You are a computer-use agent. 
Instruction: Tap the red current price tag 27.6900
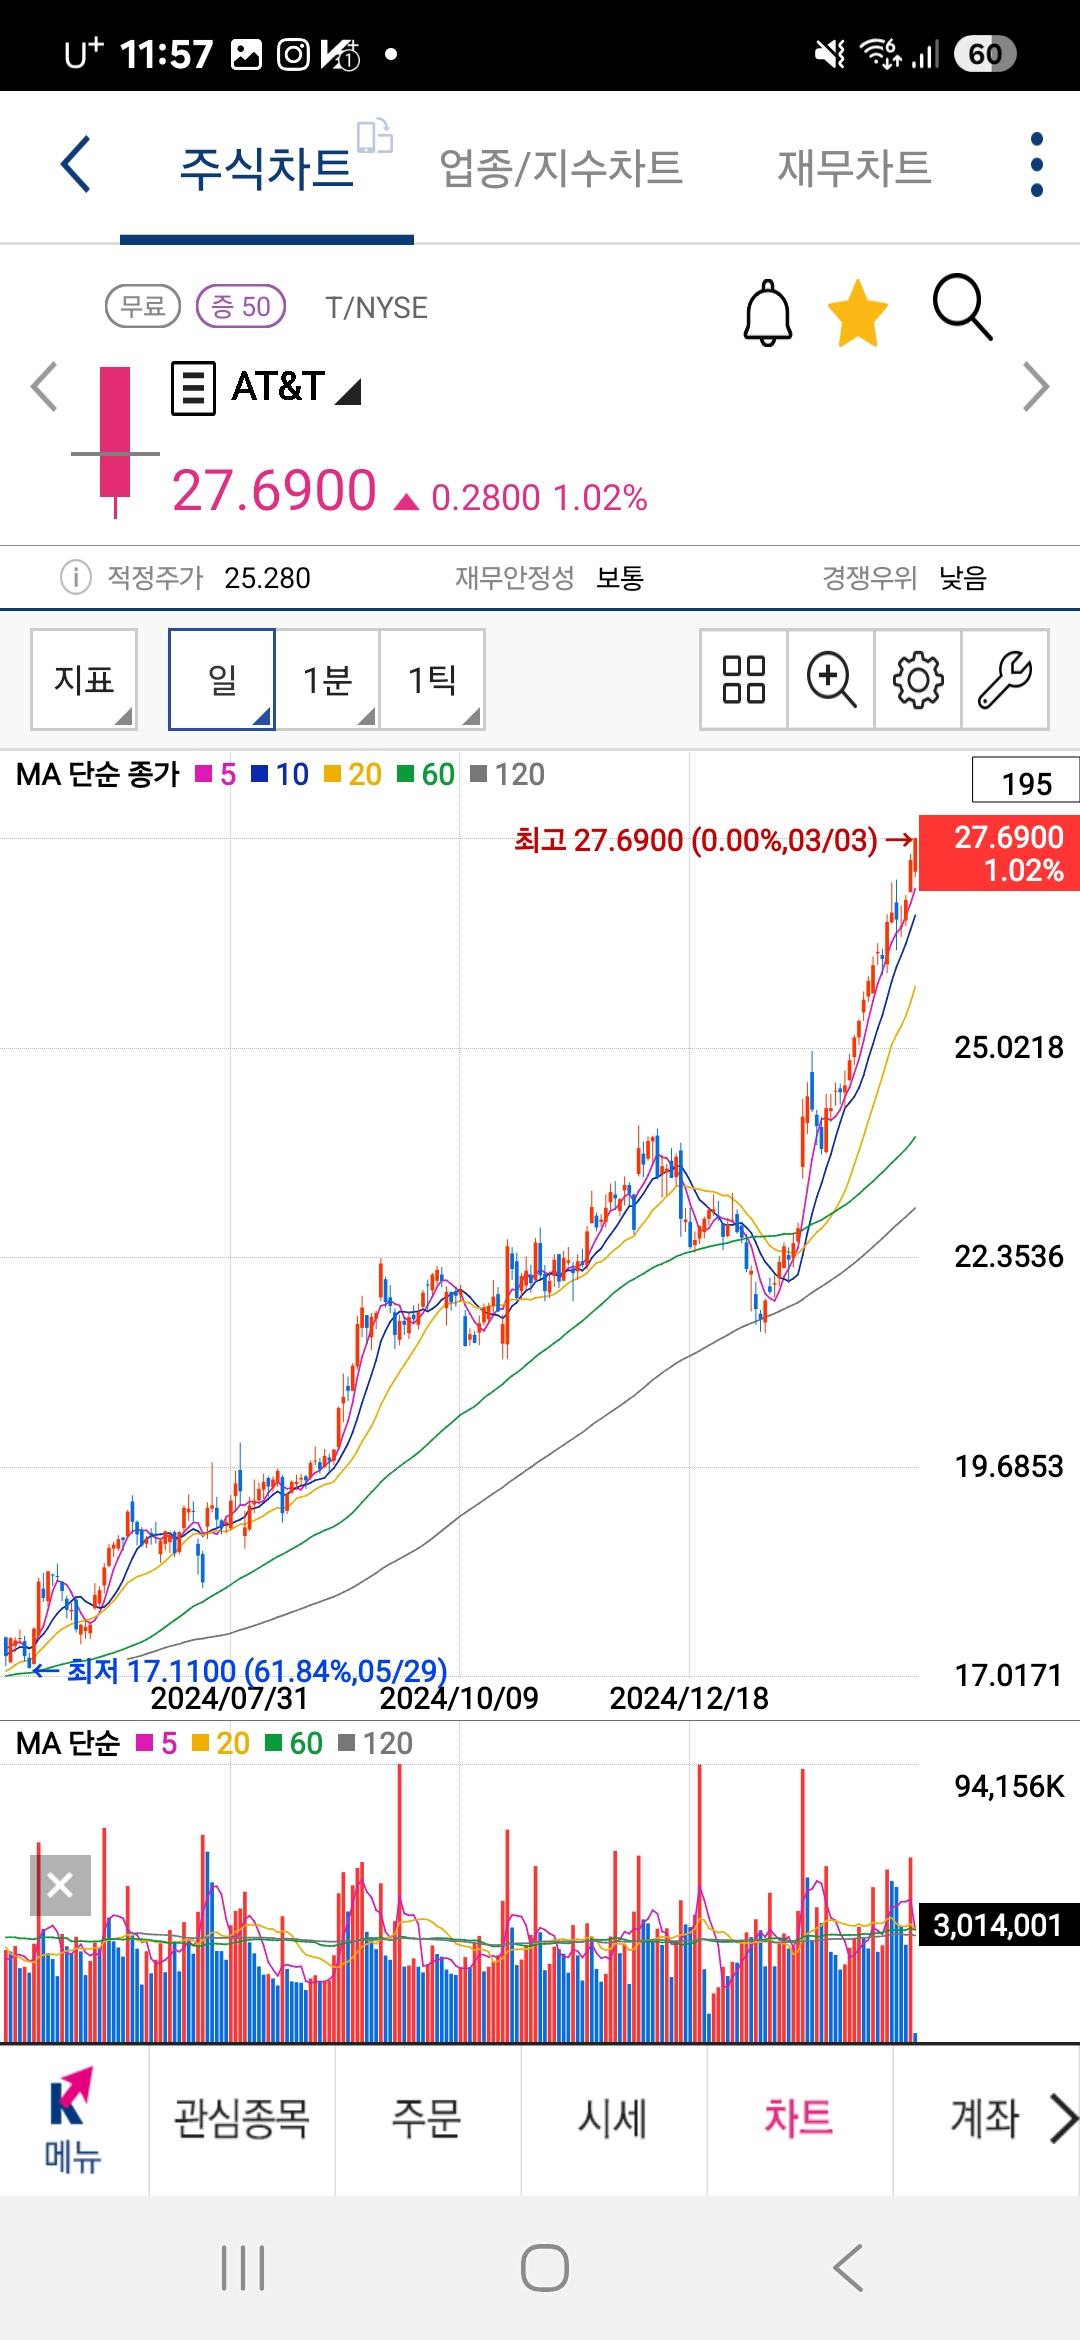tap(999, 853)
